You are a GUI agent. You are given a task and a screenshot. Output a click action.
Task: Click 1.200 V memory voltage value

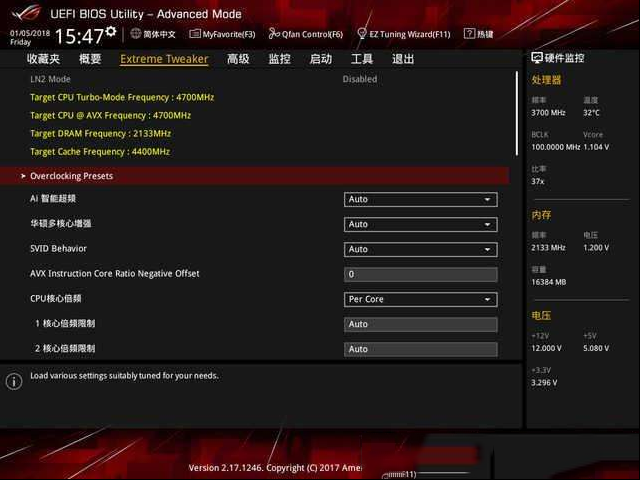pos(596,248)
